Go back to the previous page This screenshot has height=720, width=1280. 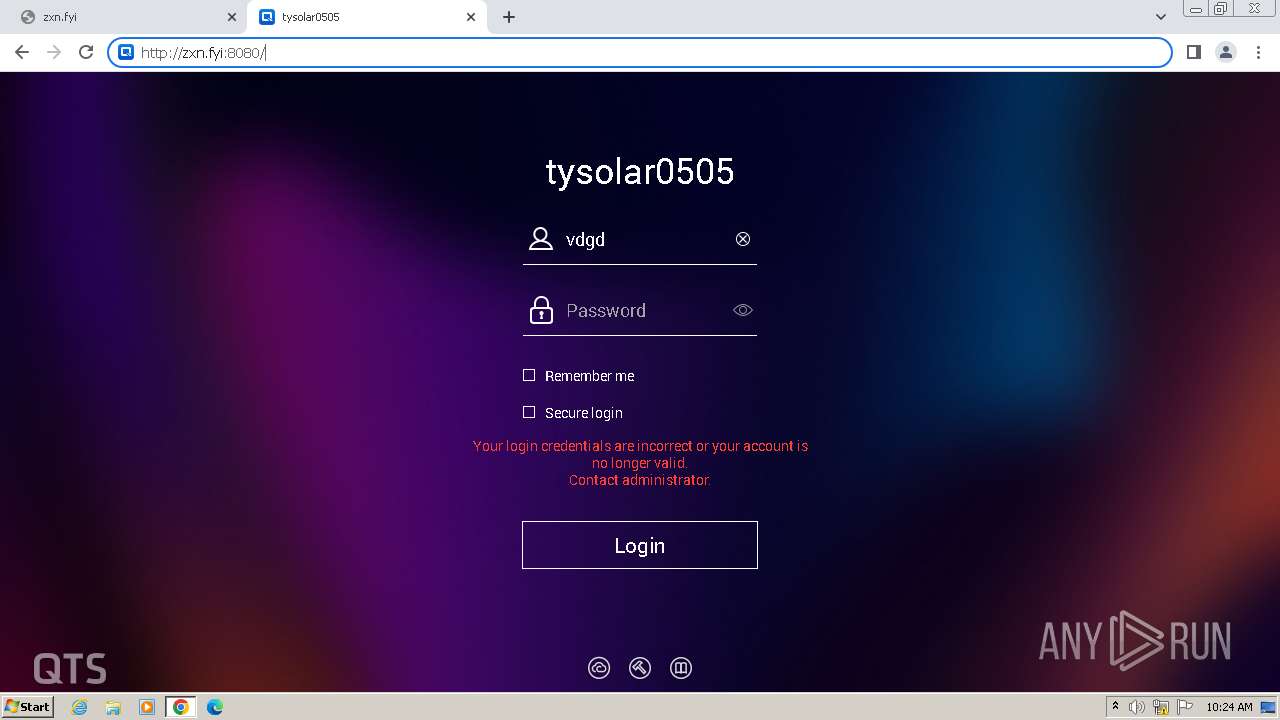click(22, 52)
